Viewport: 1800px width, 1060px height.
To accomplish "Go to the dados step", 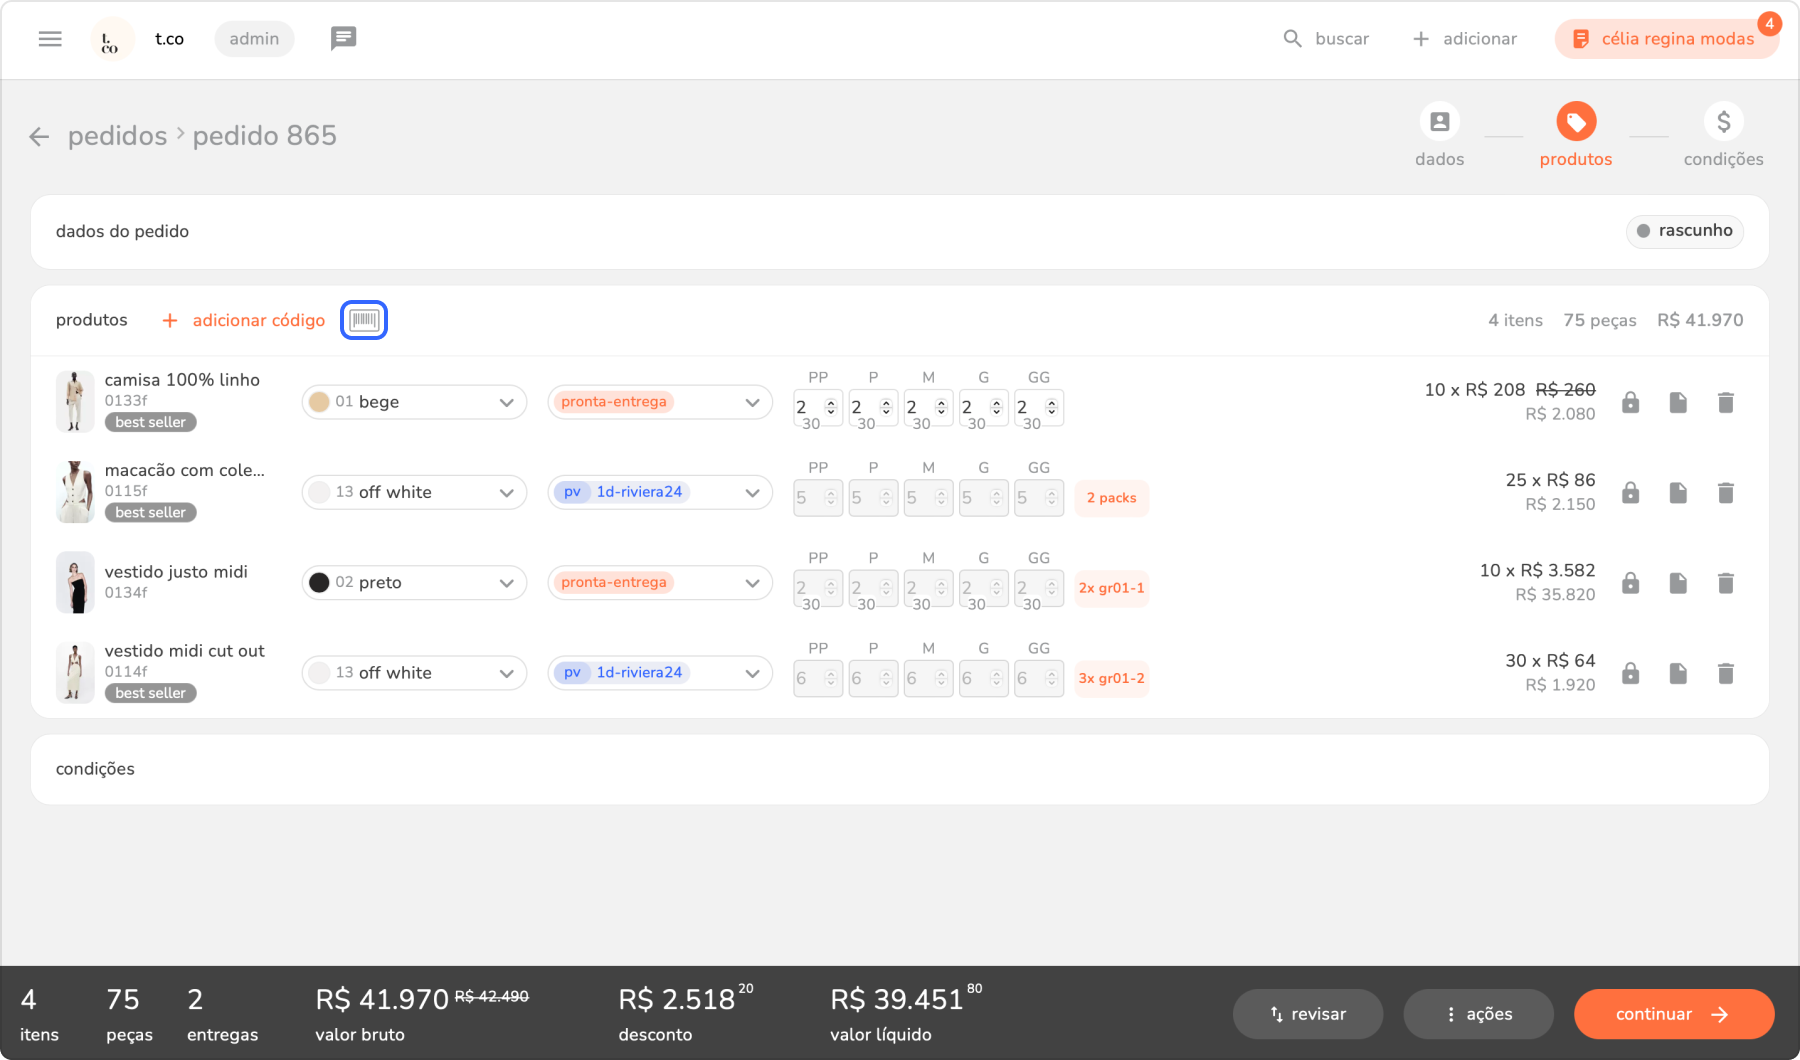I will 1439,123.
